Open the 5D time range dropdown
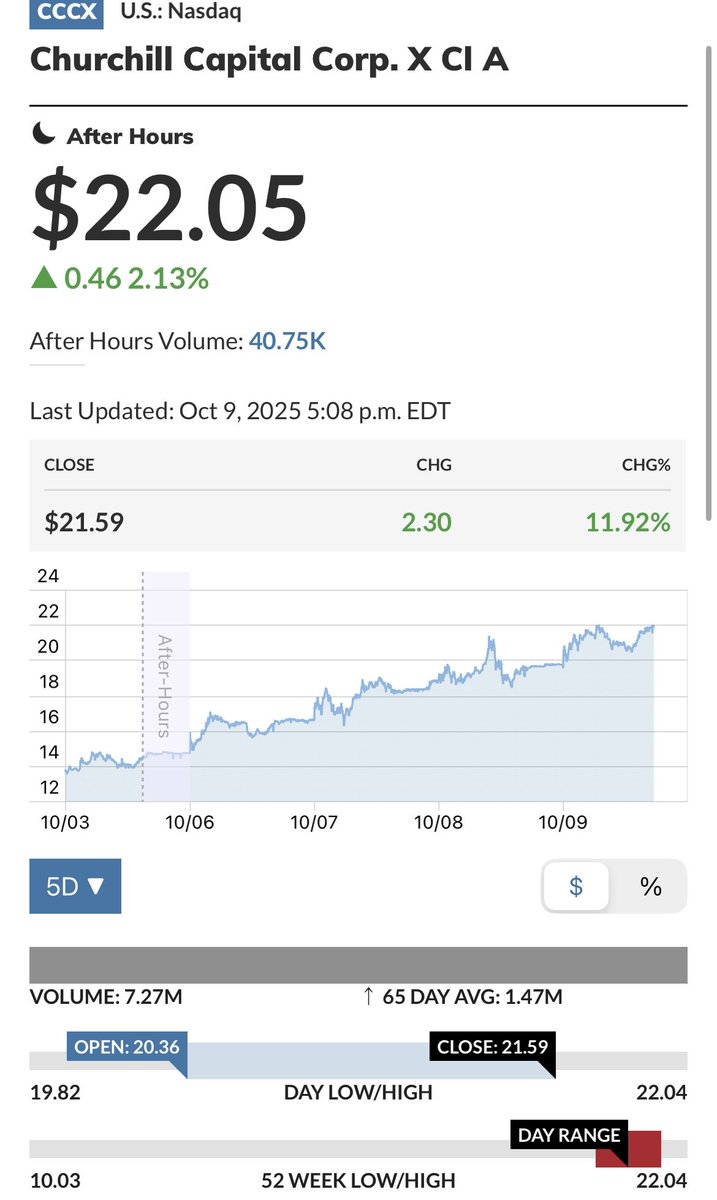Screen dimensions: 717x1200 (x=75, y=886)
